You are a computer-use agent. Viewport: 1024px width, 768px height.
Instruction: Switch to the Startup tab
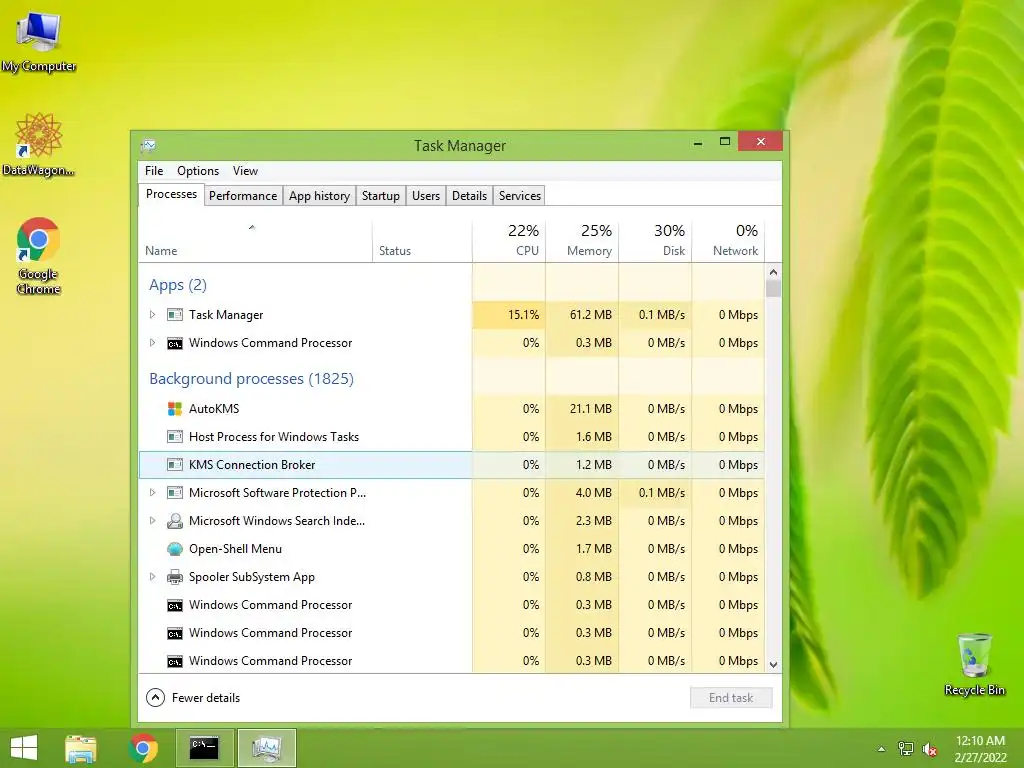[x=381, y=196]
